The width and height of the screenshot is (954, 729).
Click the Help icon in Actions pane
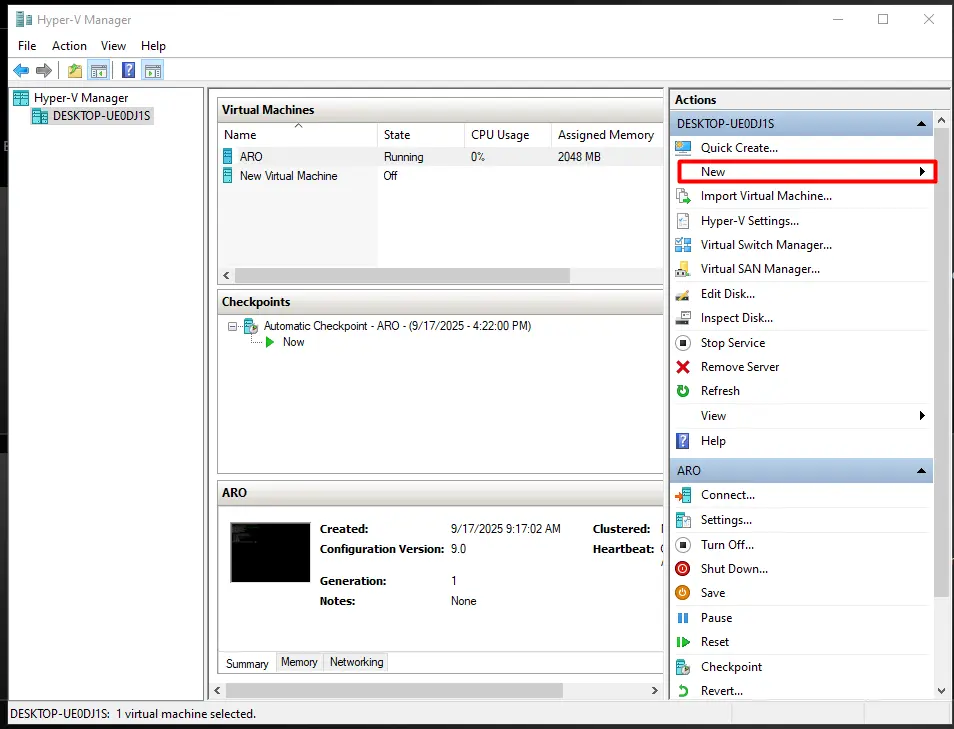[683, 441]
